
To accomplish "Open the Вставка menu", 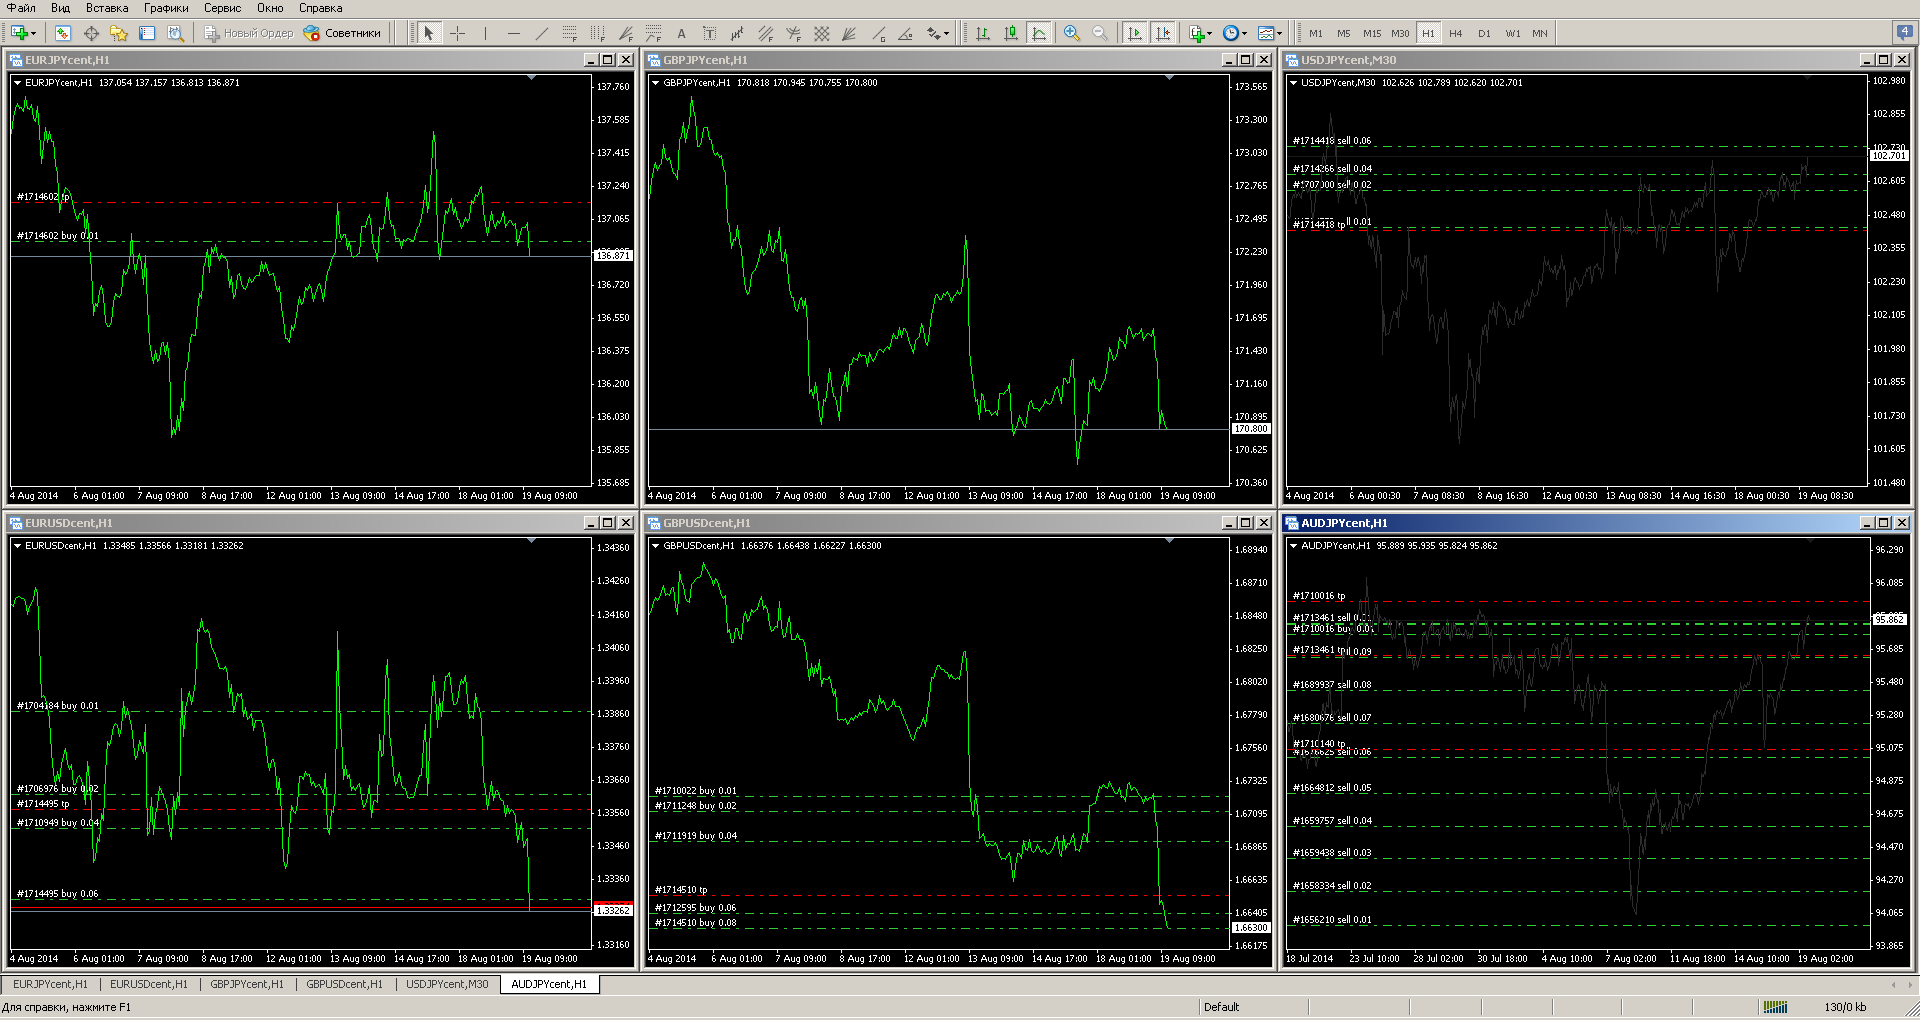I will point(107,8).
